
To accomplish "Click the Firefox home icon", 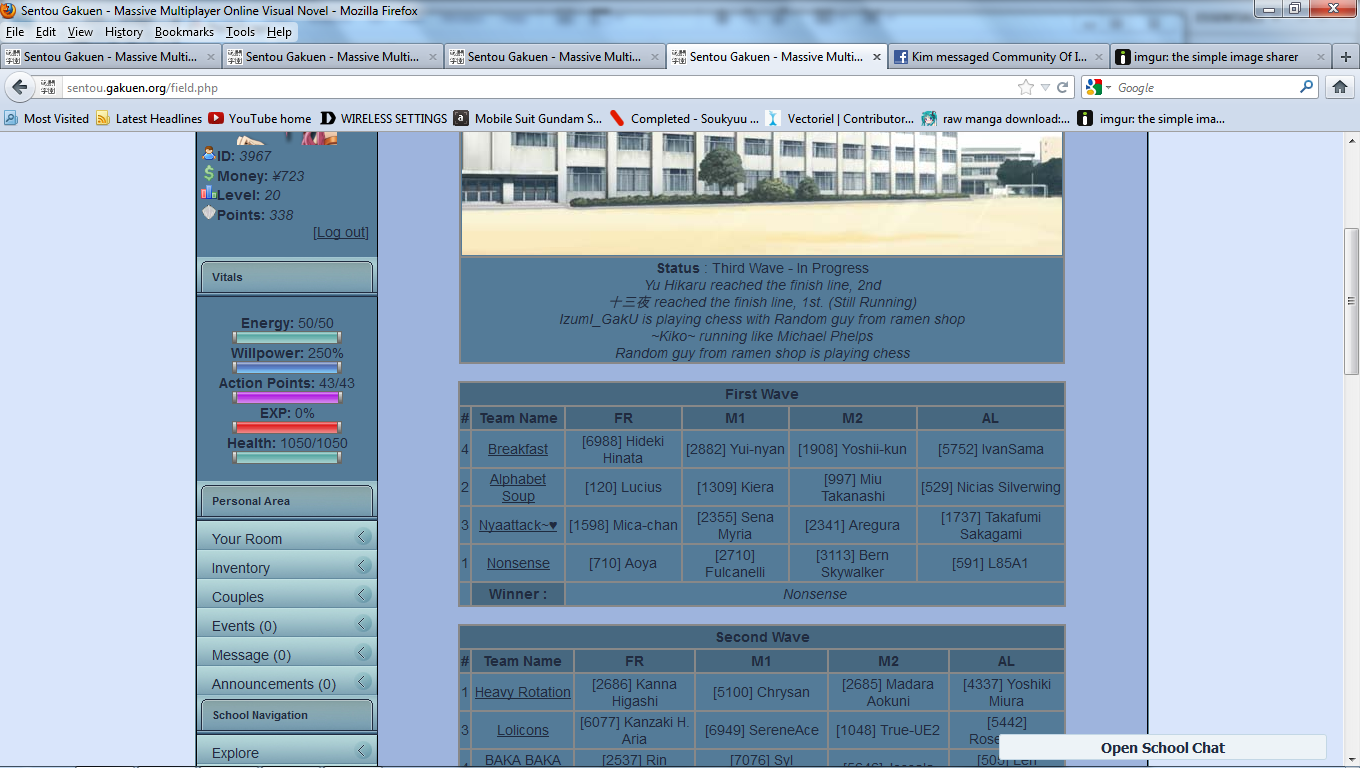I will 1340,88.
